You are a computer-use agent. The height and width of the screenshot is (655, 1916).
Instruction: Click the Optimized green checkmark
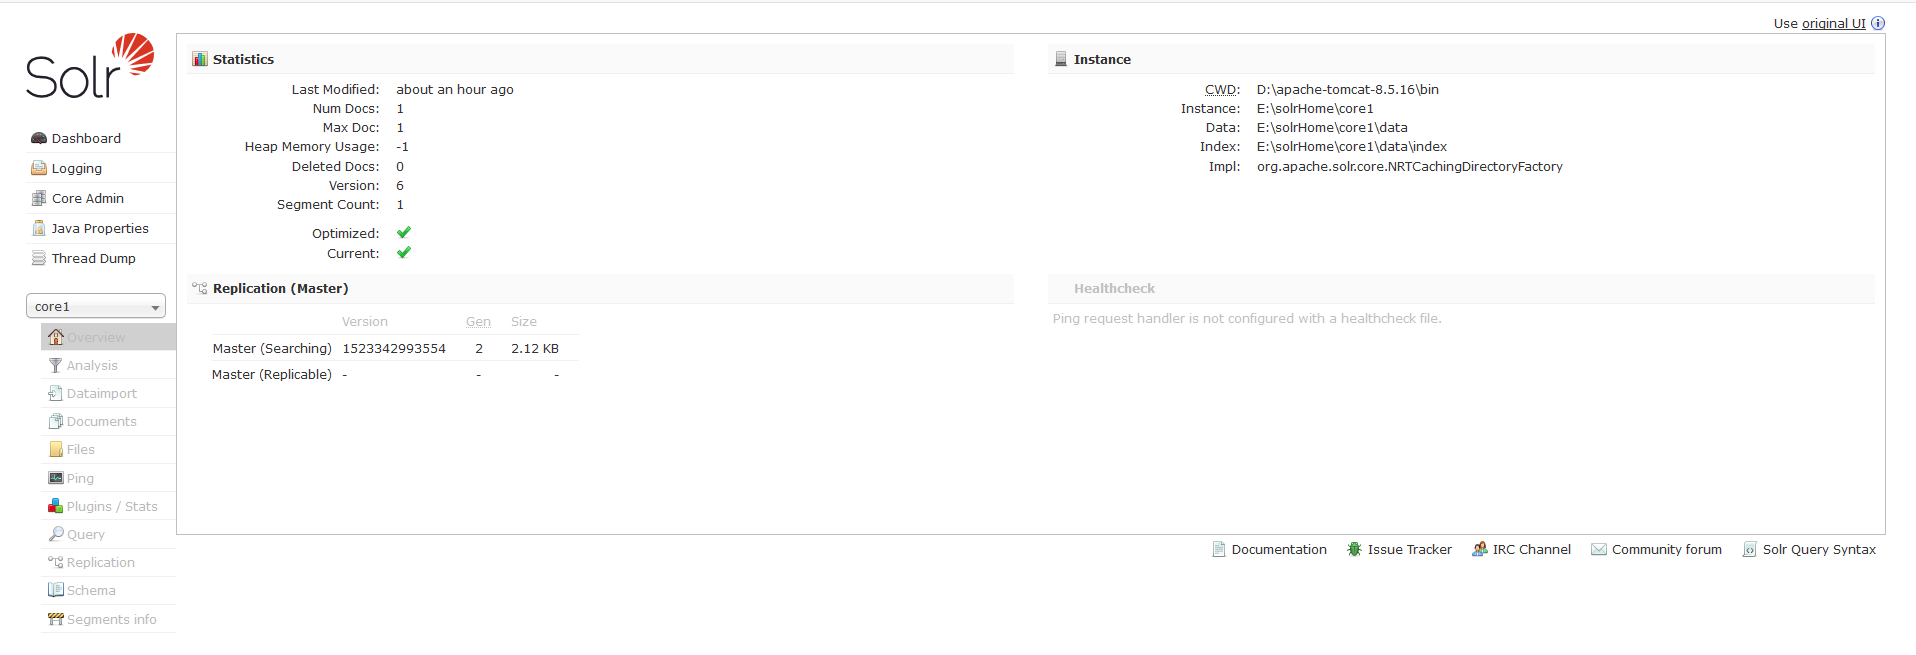pyautogui.click(x=404, y=232)
